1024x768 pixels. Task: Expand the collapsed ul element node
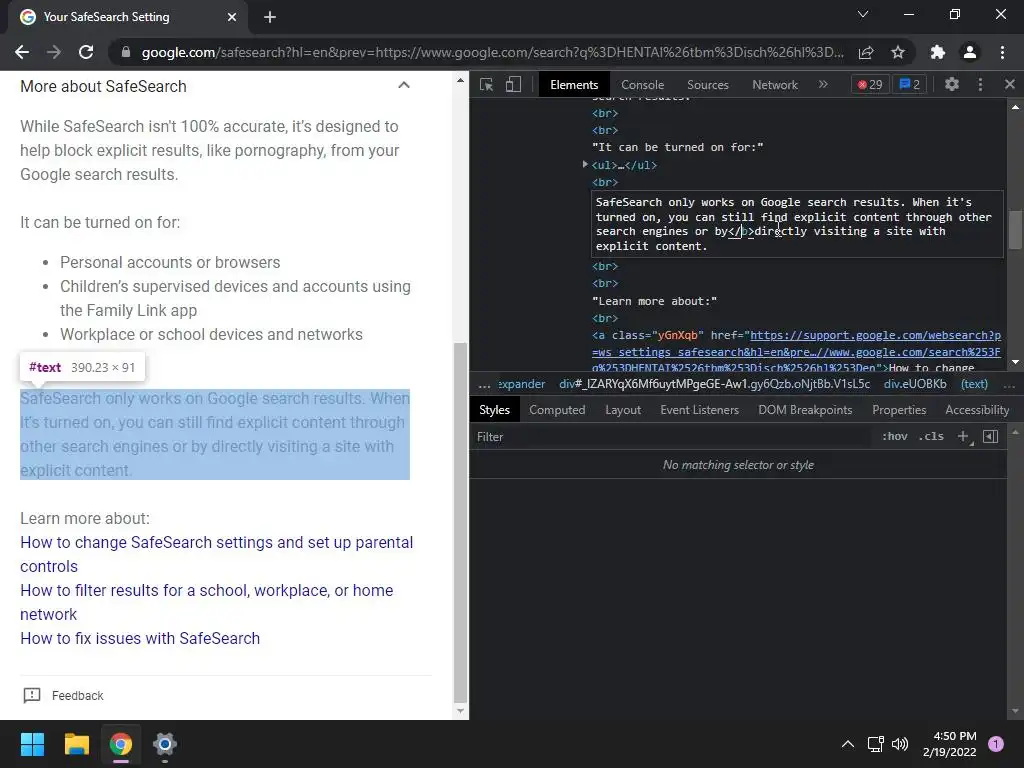coord(585,165)
